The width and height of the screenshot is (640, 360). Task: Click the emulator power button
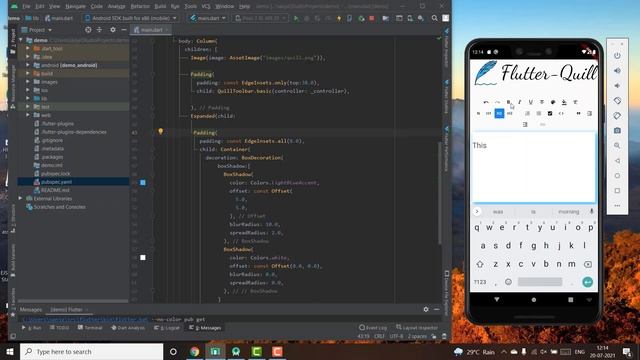[617, 56]
